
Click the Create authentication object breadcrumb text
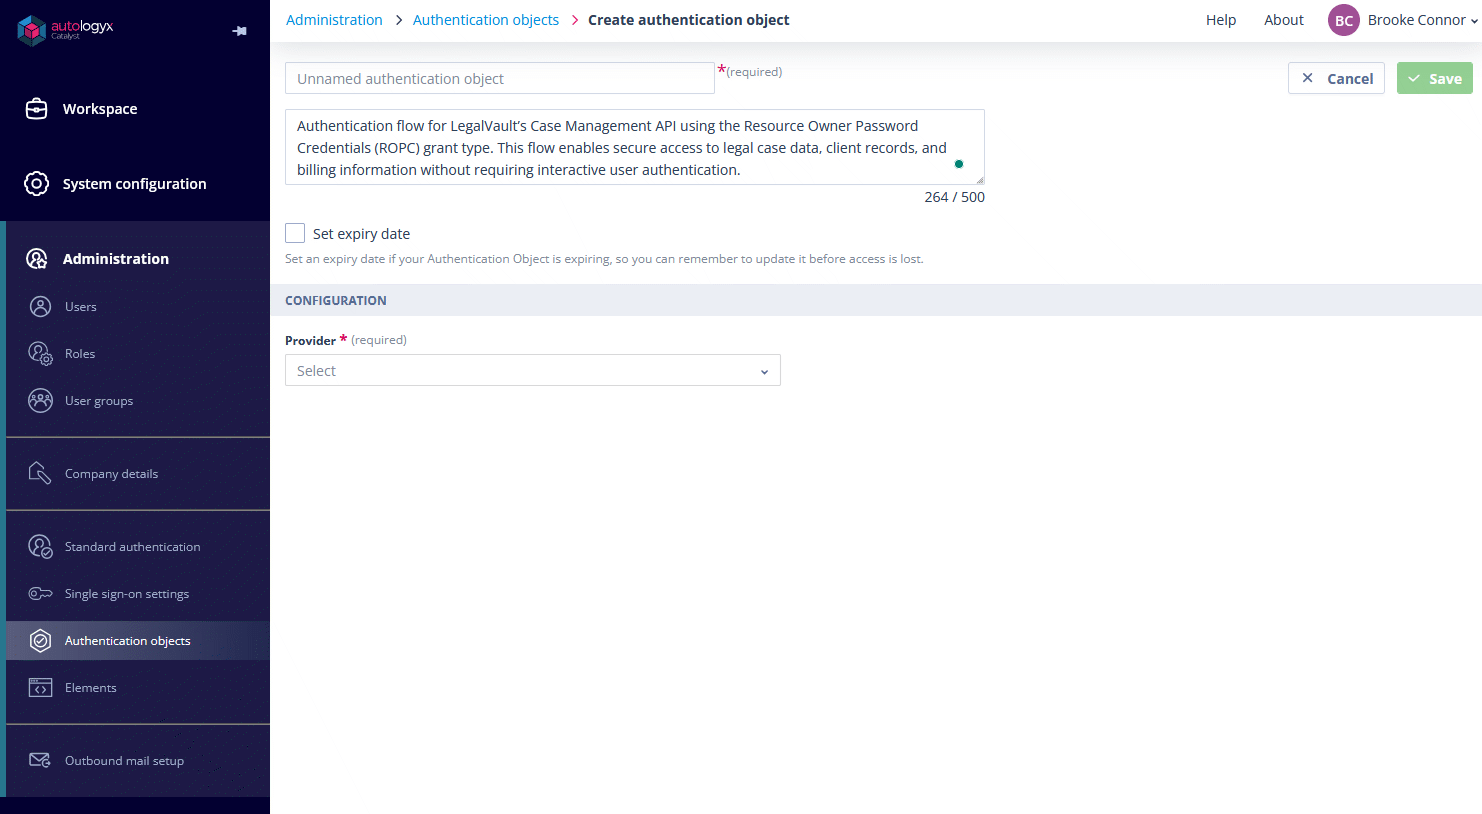point(689,20)
